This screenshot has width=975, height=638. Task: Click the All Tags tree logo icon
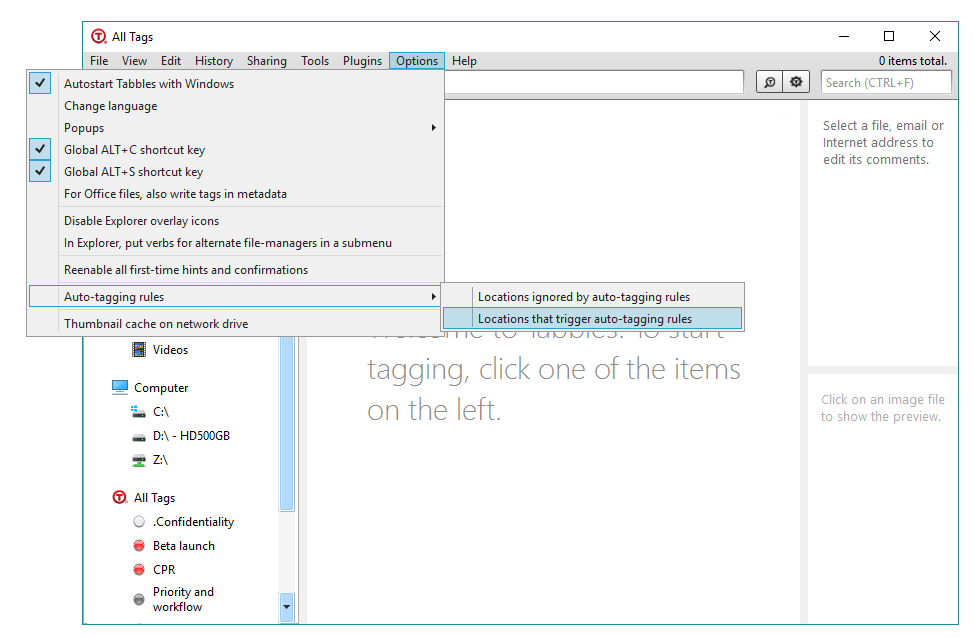[119, 497]
